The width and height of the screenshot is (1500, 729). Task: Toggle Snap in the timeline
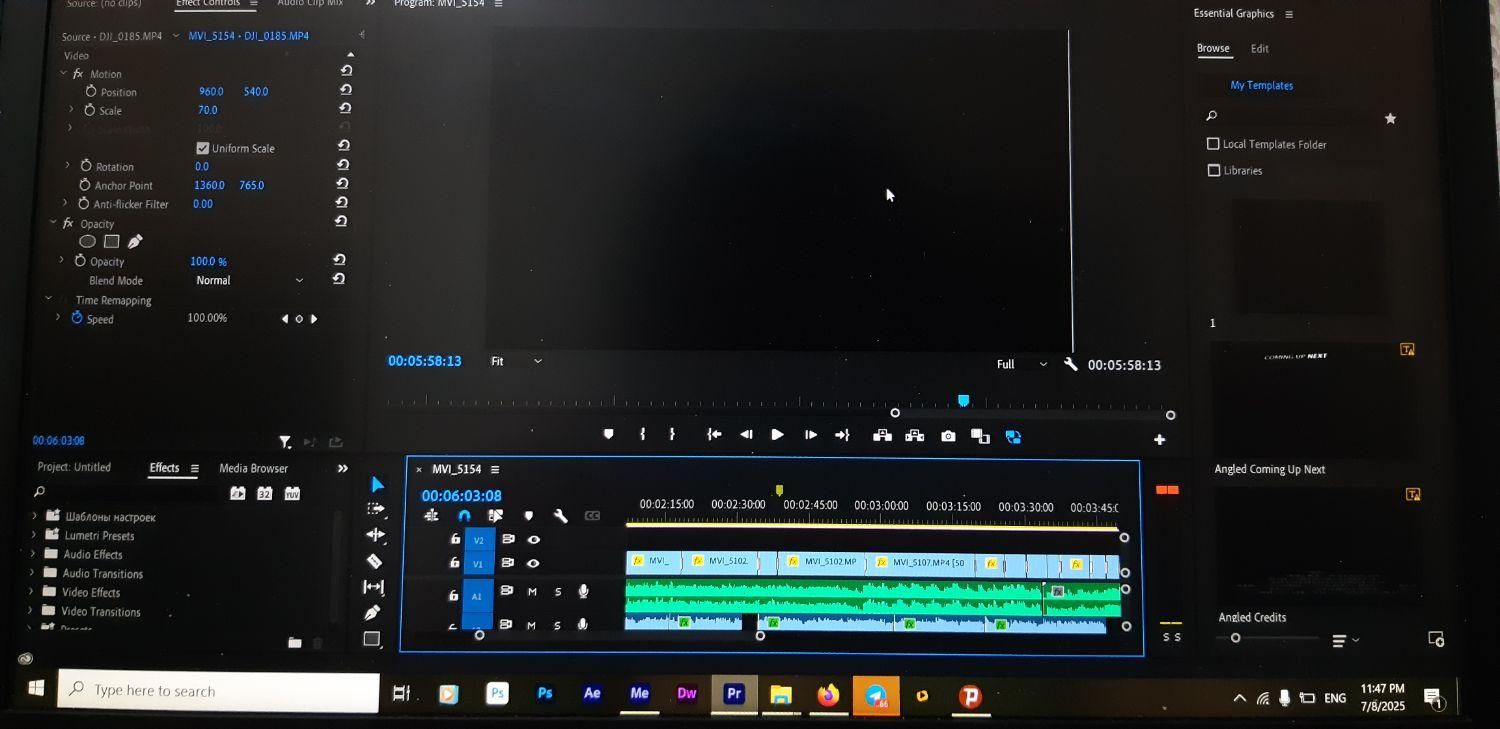[x=464, y=516]
